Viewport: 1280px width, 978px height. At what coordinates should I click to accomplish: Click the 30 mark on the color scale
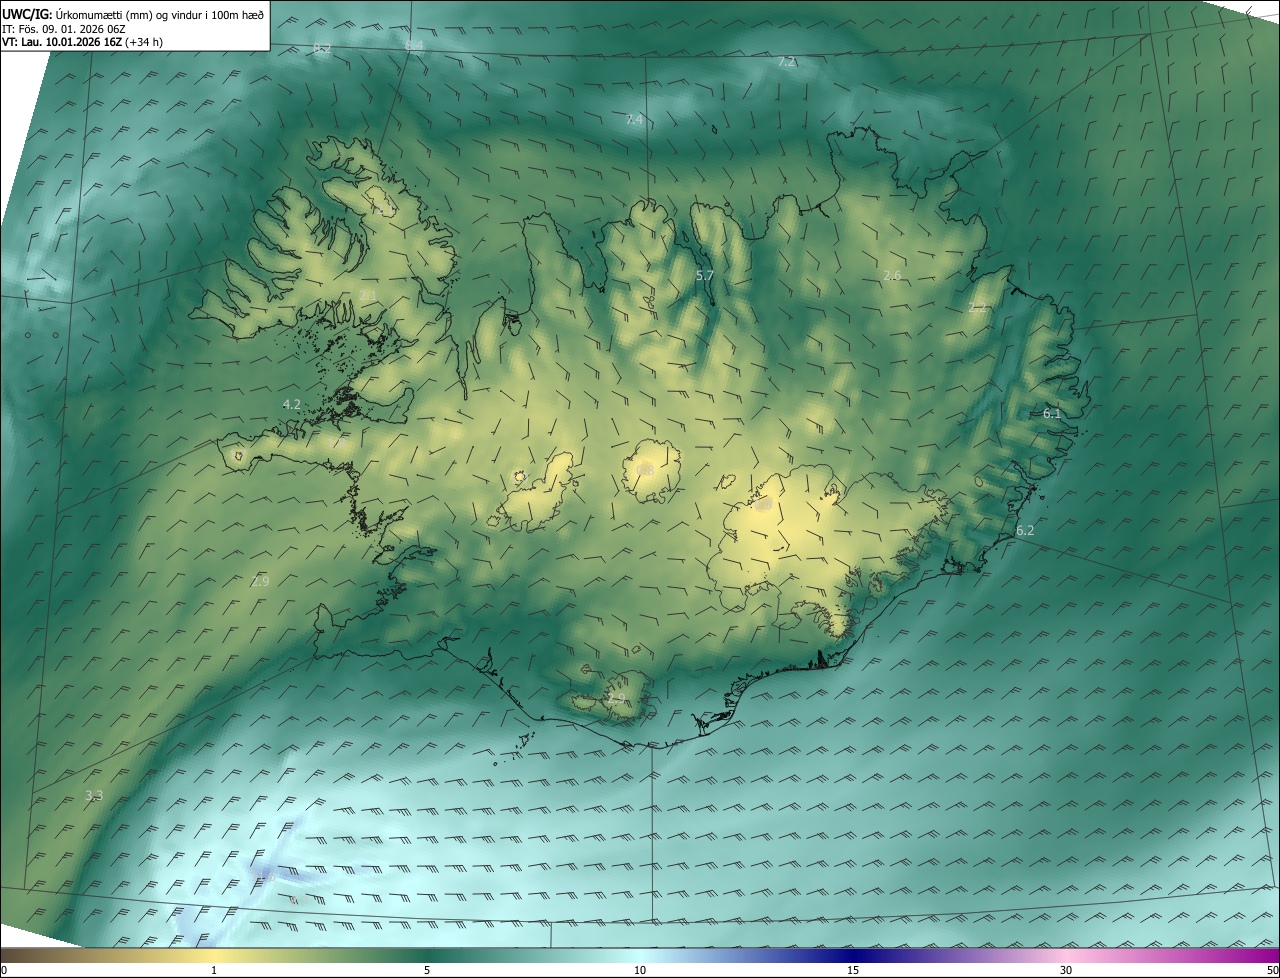(1066, 970)
